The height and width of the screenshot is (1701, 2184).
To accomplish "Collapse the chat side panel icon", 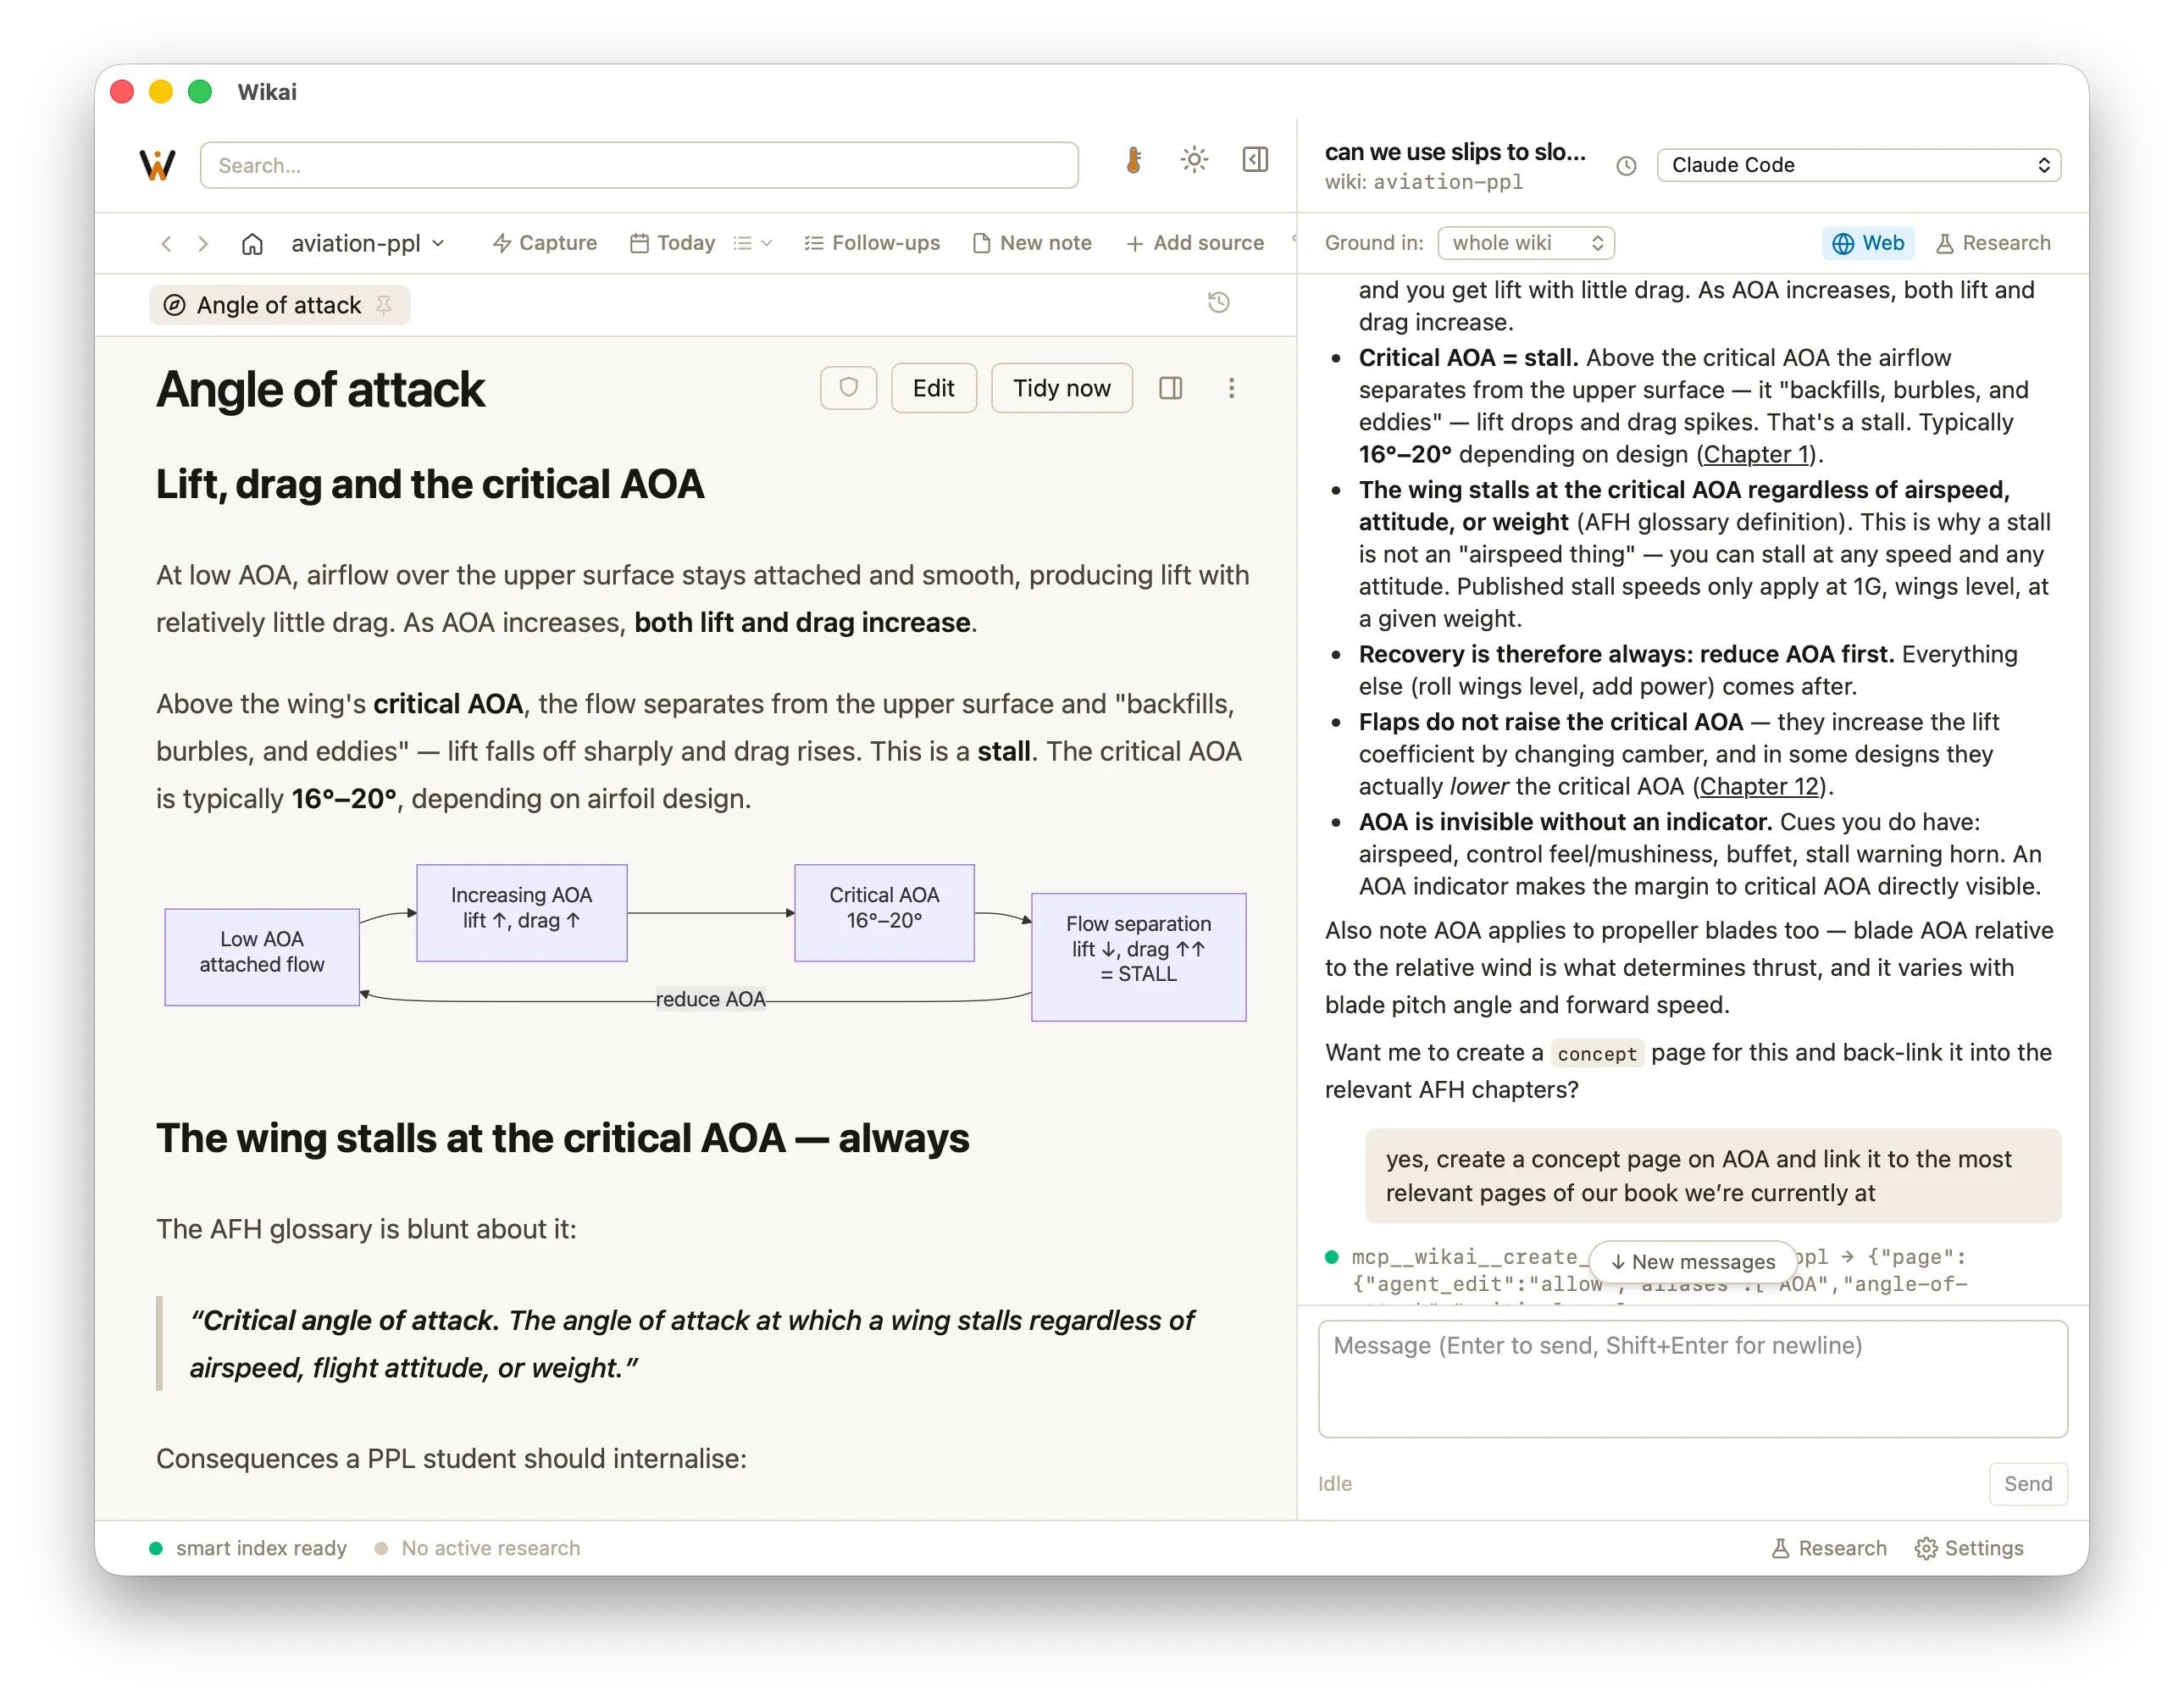I will point(1255,160).
